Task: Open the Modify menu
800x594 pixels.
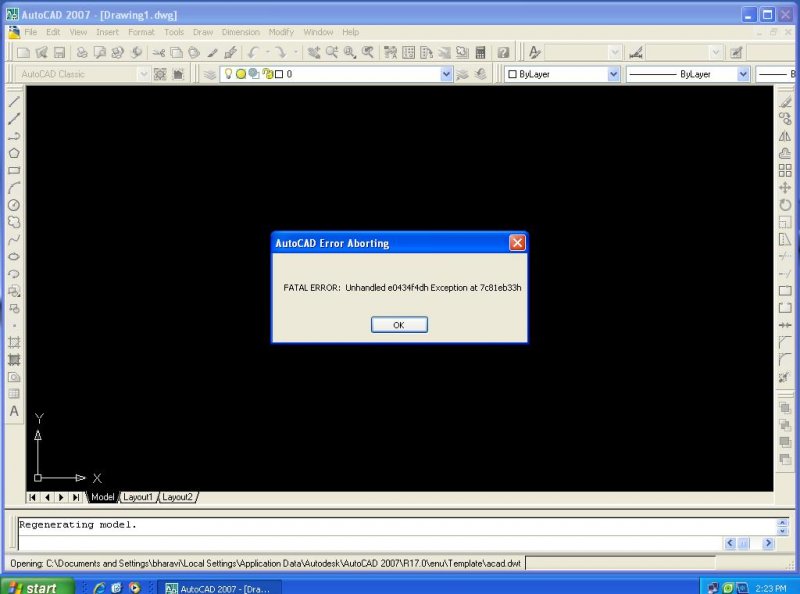Action: pos(281,32)
